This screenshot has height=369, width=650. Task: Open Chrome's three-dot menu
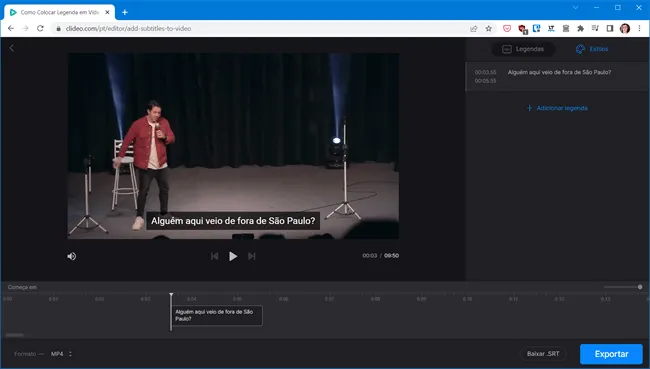(x=640, y=29)
